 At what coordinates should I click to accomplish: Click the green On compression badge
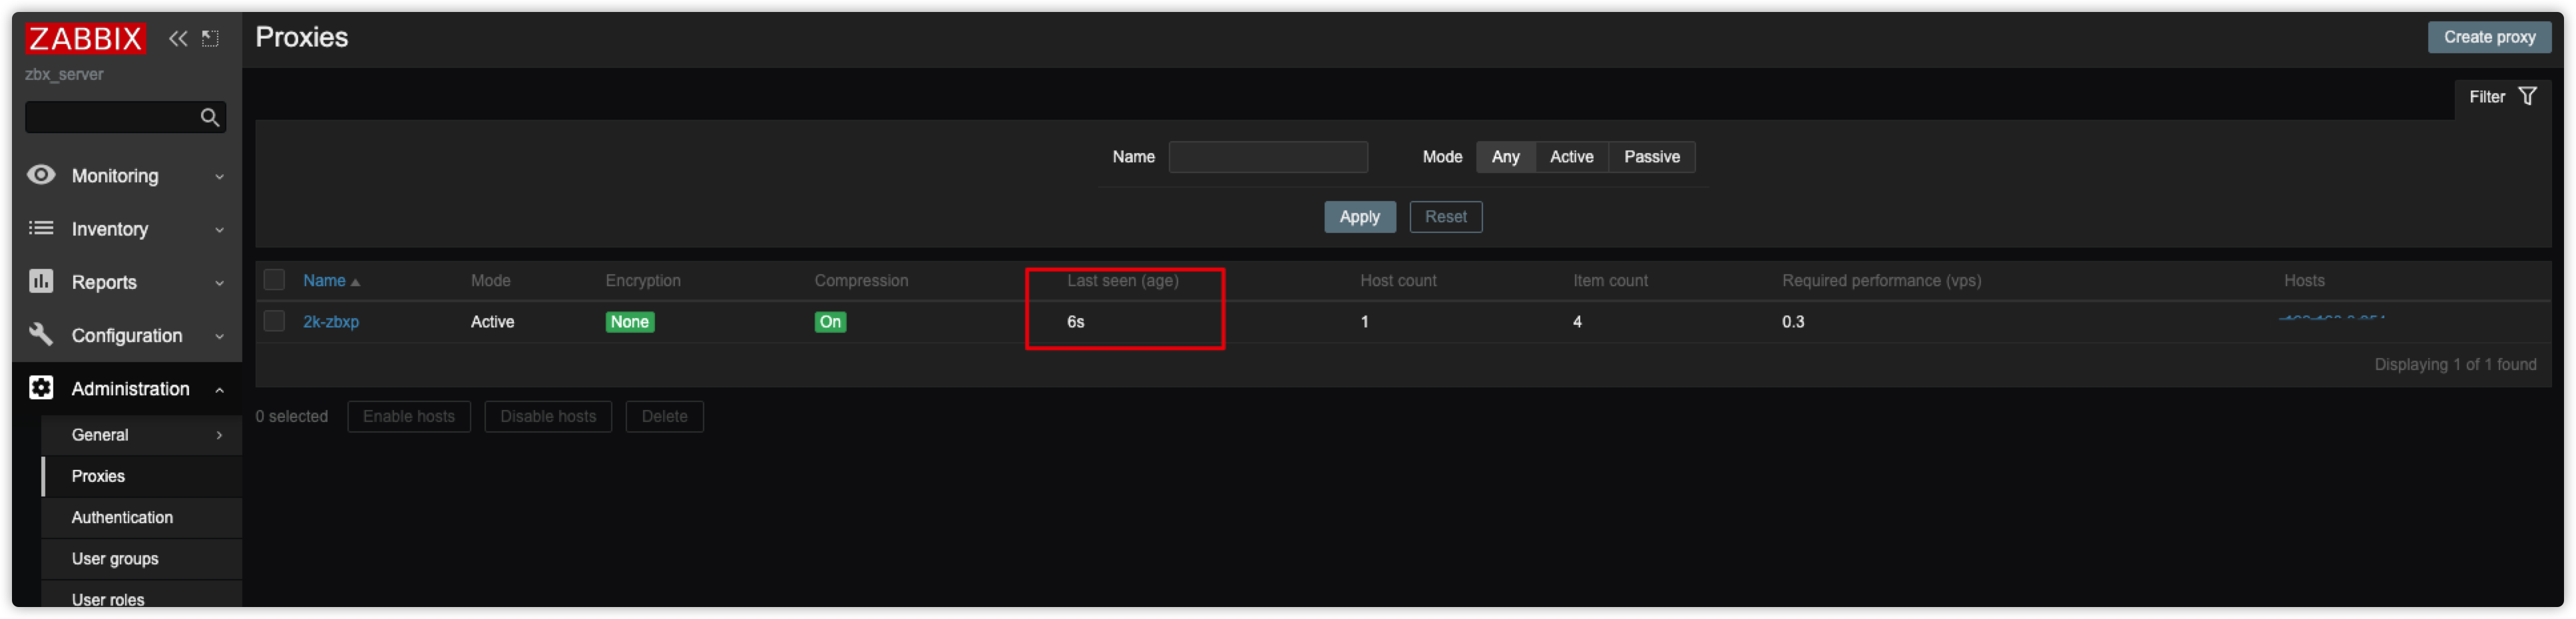point(830,322)
